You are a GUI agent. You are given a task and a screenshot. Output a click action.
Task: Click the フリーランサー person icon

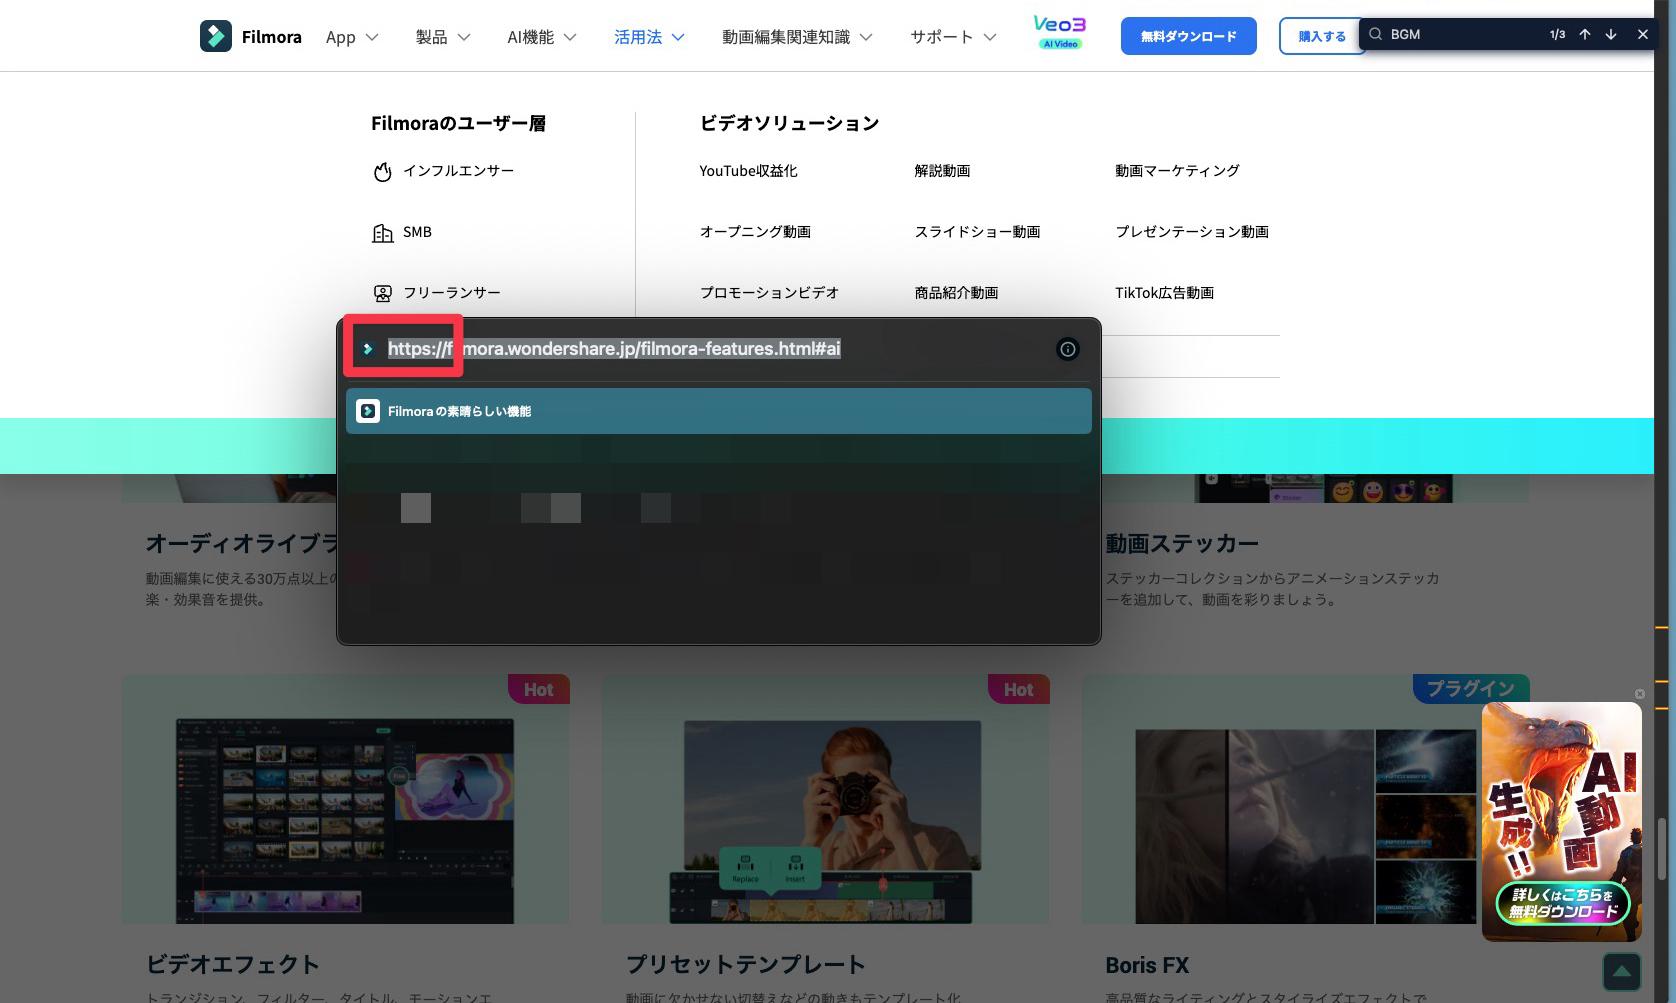point(382,292)
